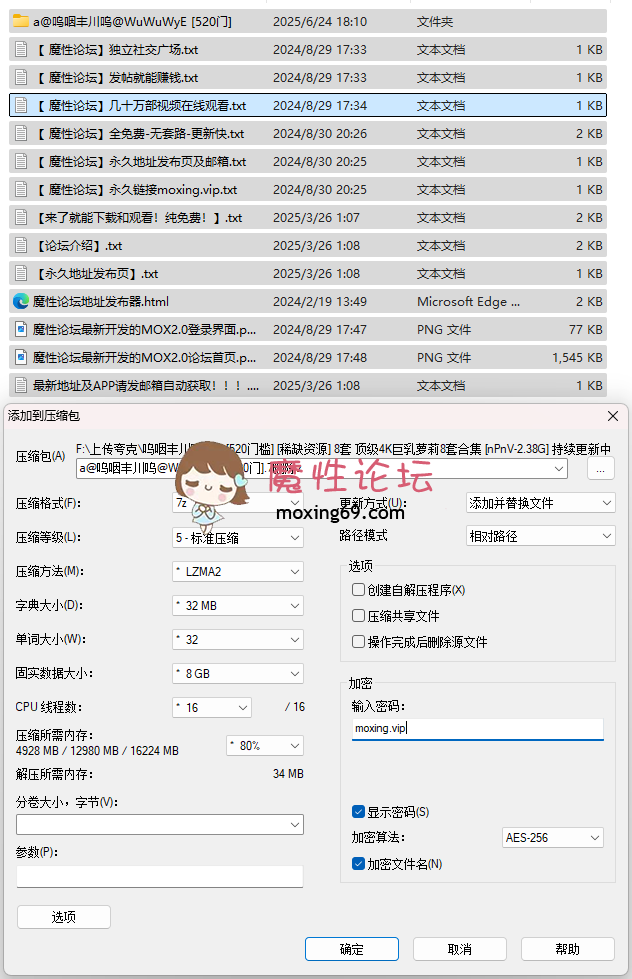Close the 添加到压缩包 dialog
The height and width of the screenshot is (979, 632).
tap(613, 416)
